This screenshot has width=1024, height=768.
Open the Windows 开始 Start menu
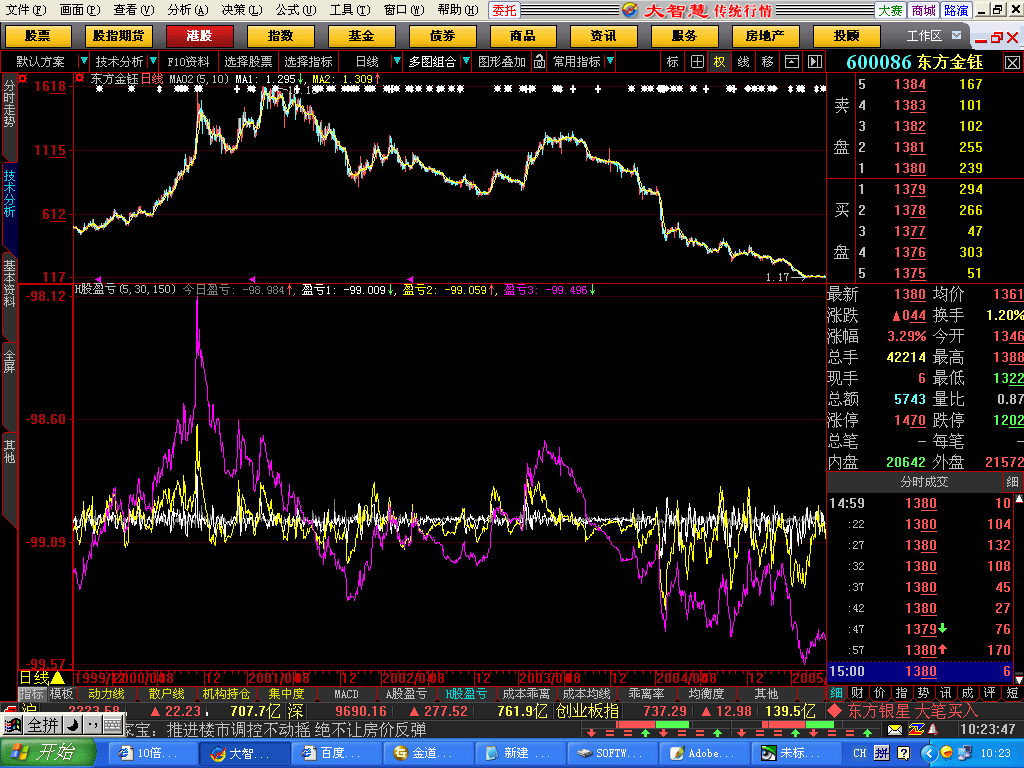(x=46, y=753)
